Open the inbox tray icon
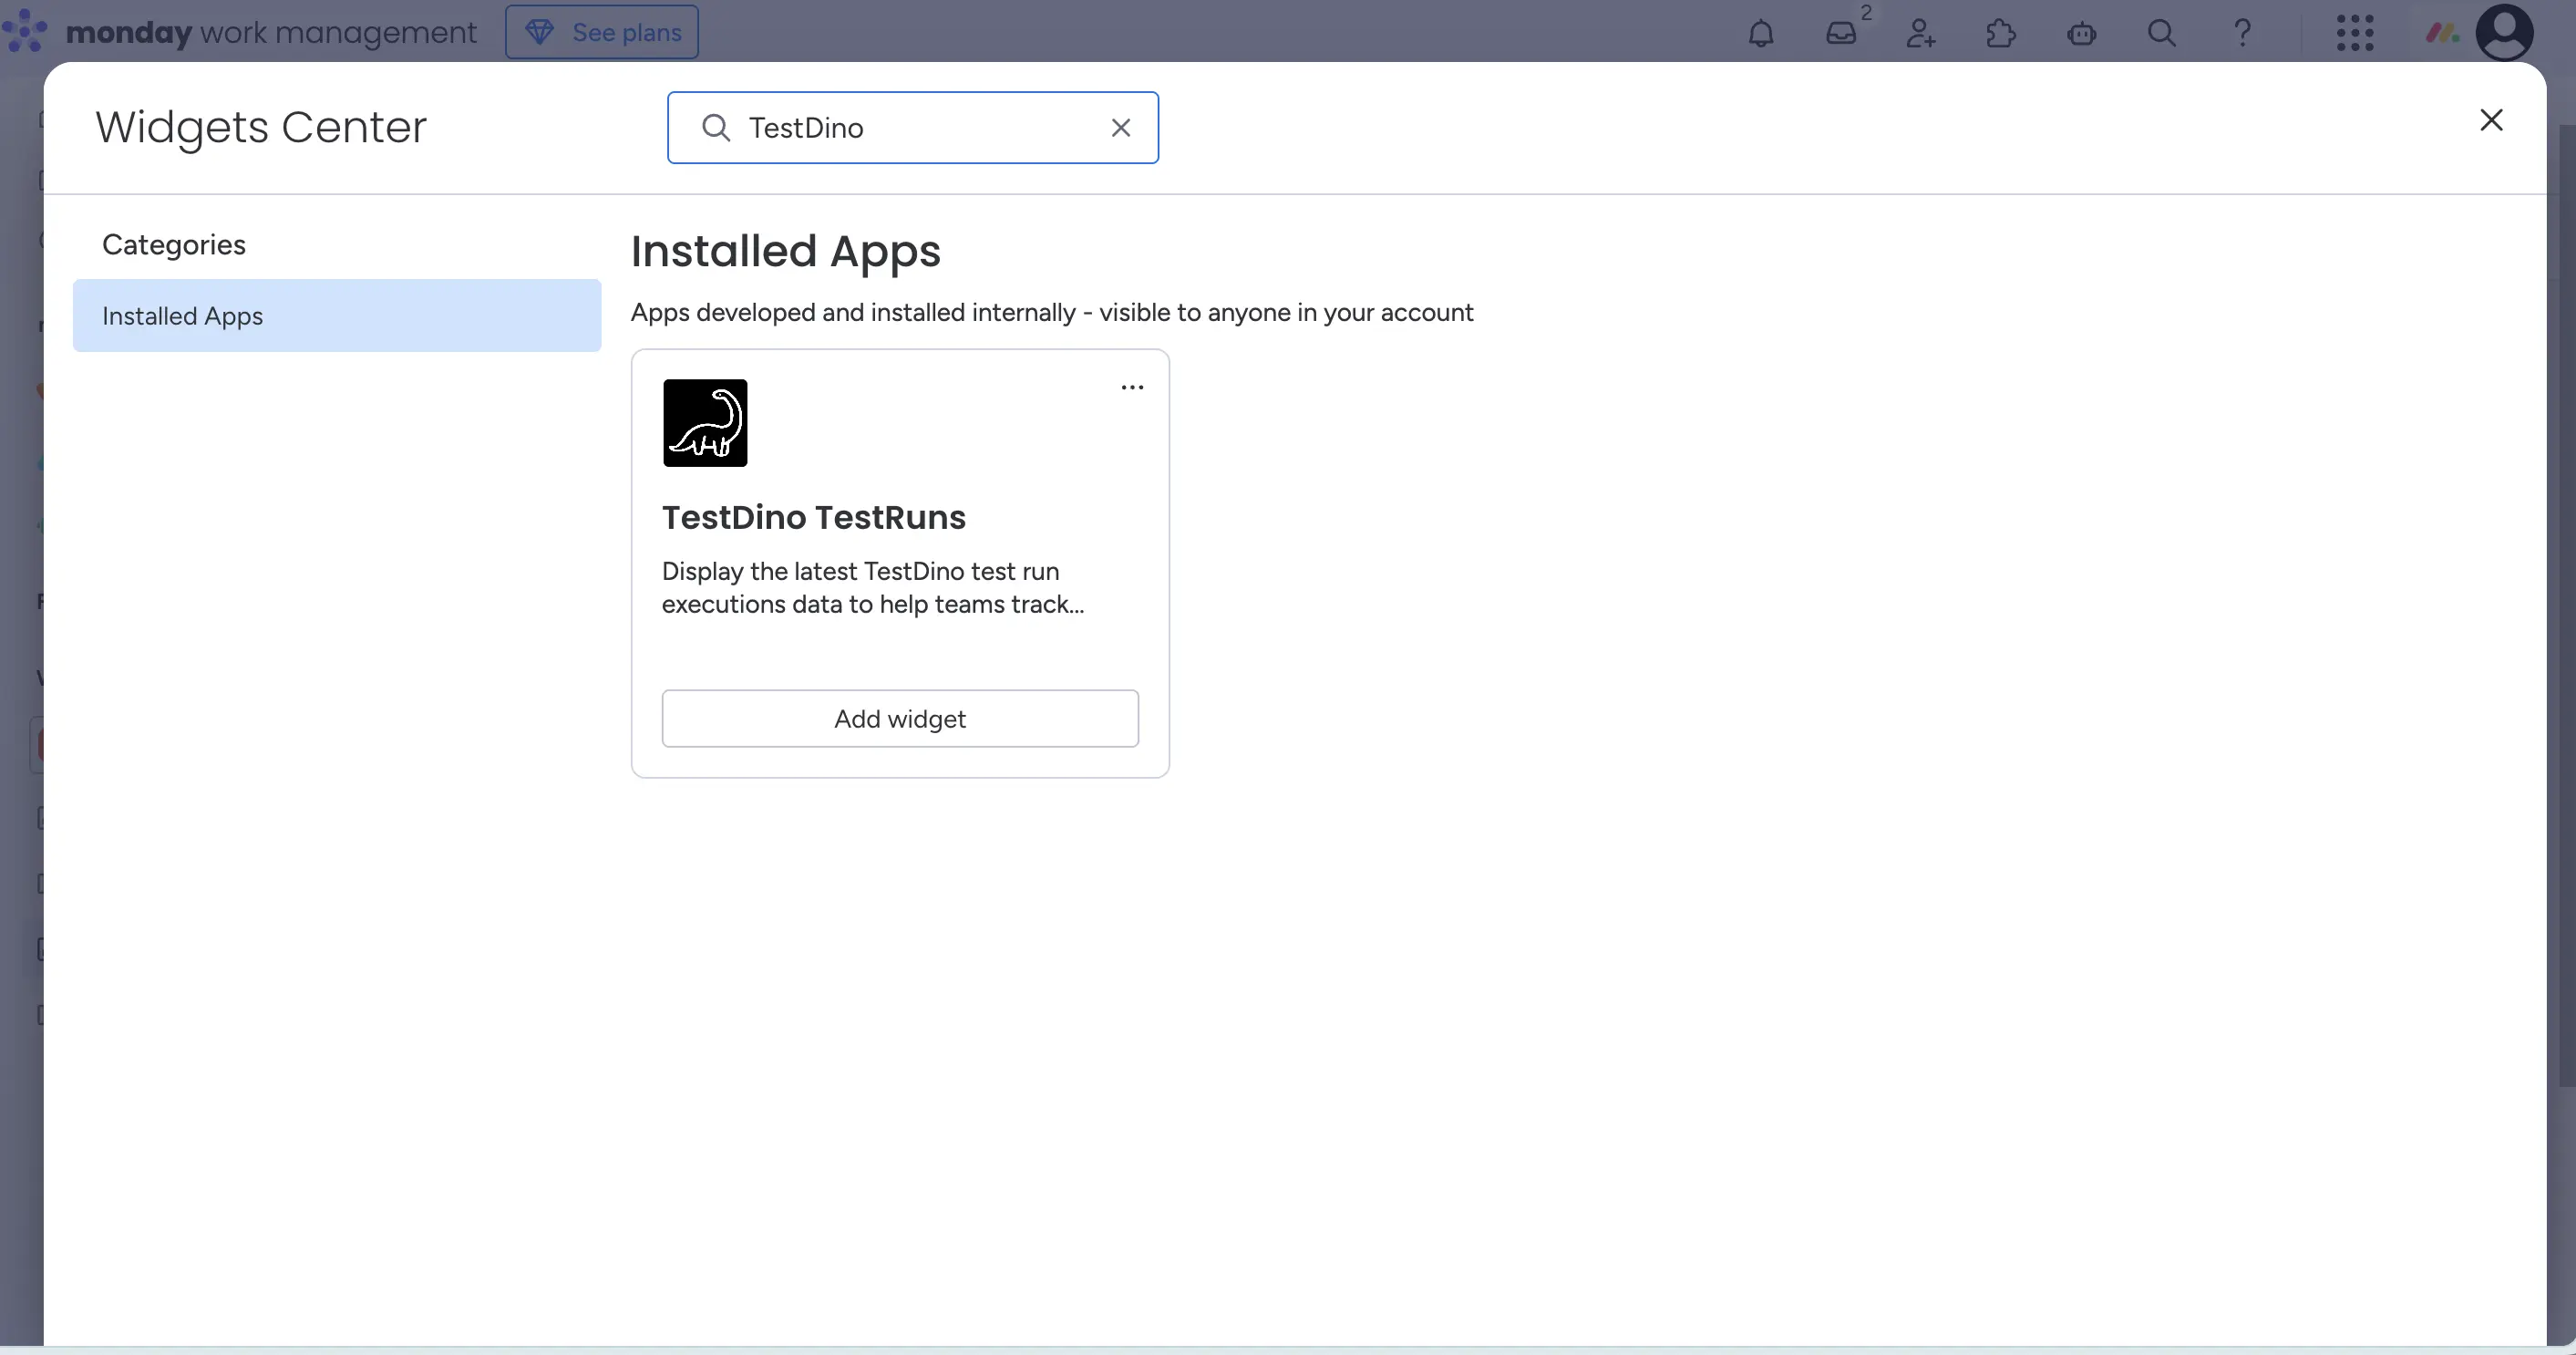 click(1841, 33)
